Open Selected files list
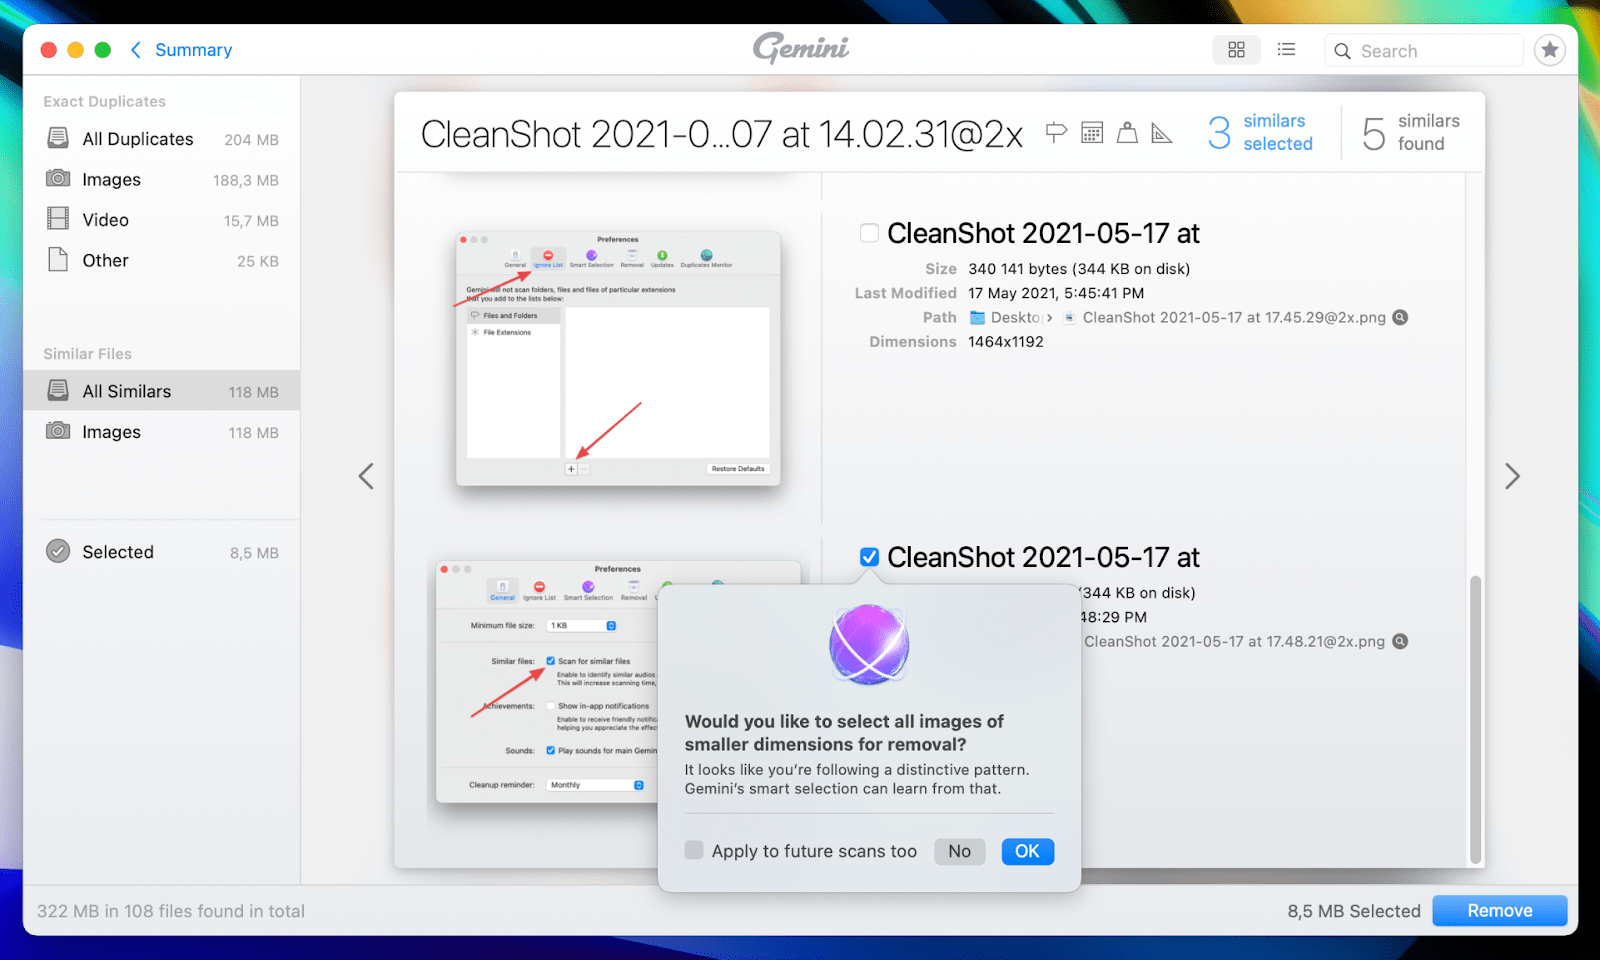The image size is (1600, 960). tap(162, 552)
